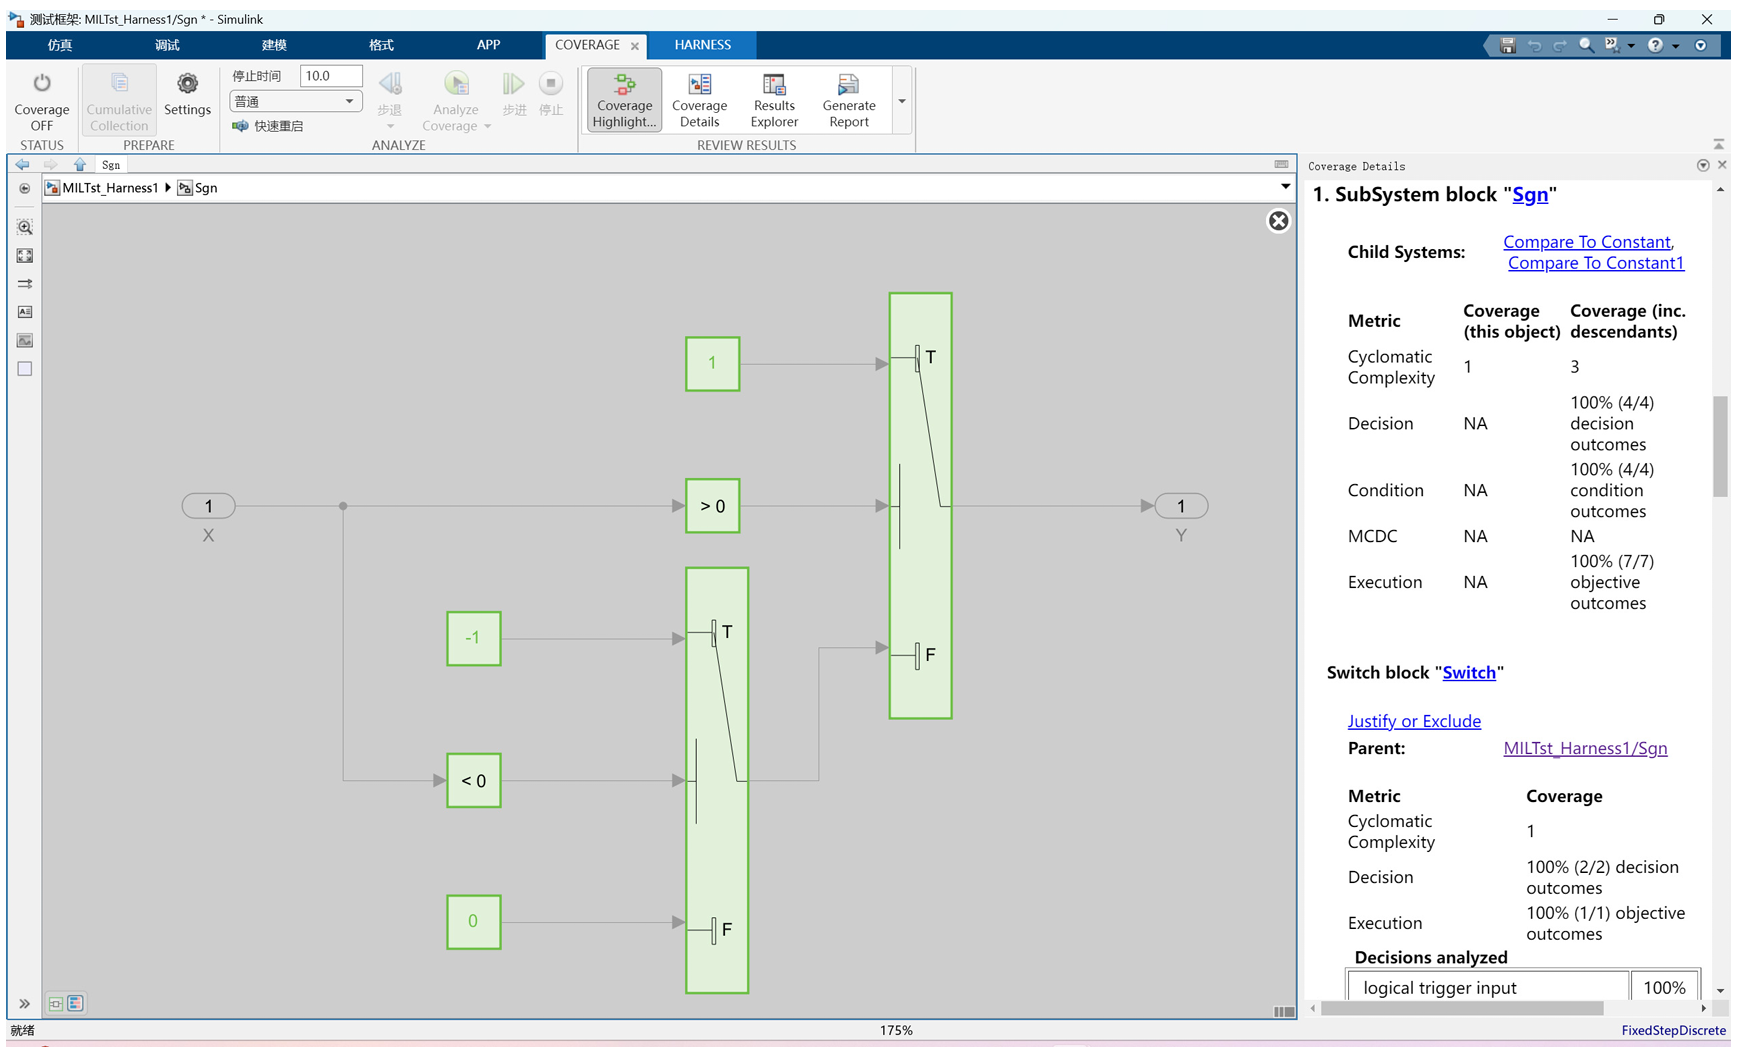Follow the Justify or Exclude link
This screenshot has width=1749, height=1049.
[x=1414, y=720]
